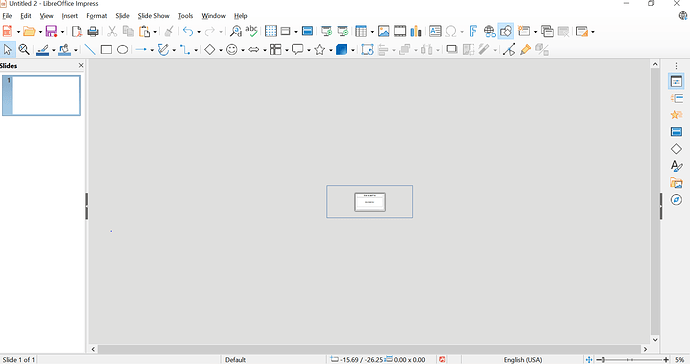Activate the Select arrow tool

pos(7,50)
